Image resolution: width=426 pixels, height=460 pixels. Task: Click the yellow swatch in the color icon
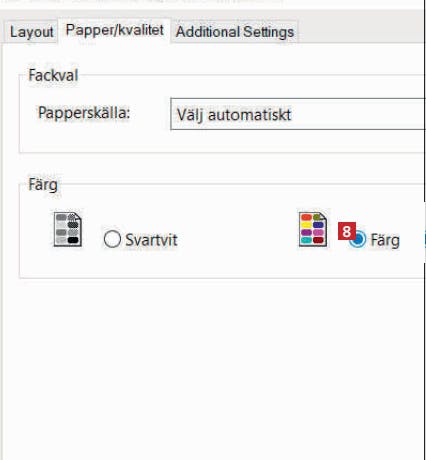tap(306, 225)
